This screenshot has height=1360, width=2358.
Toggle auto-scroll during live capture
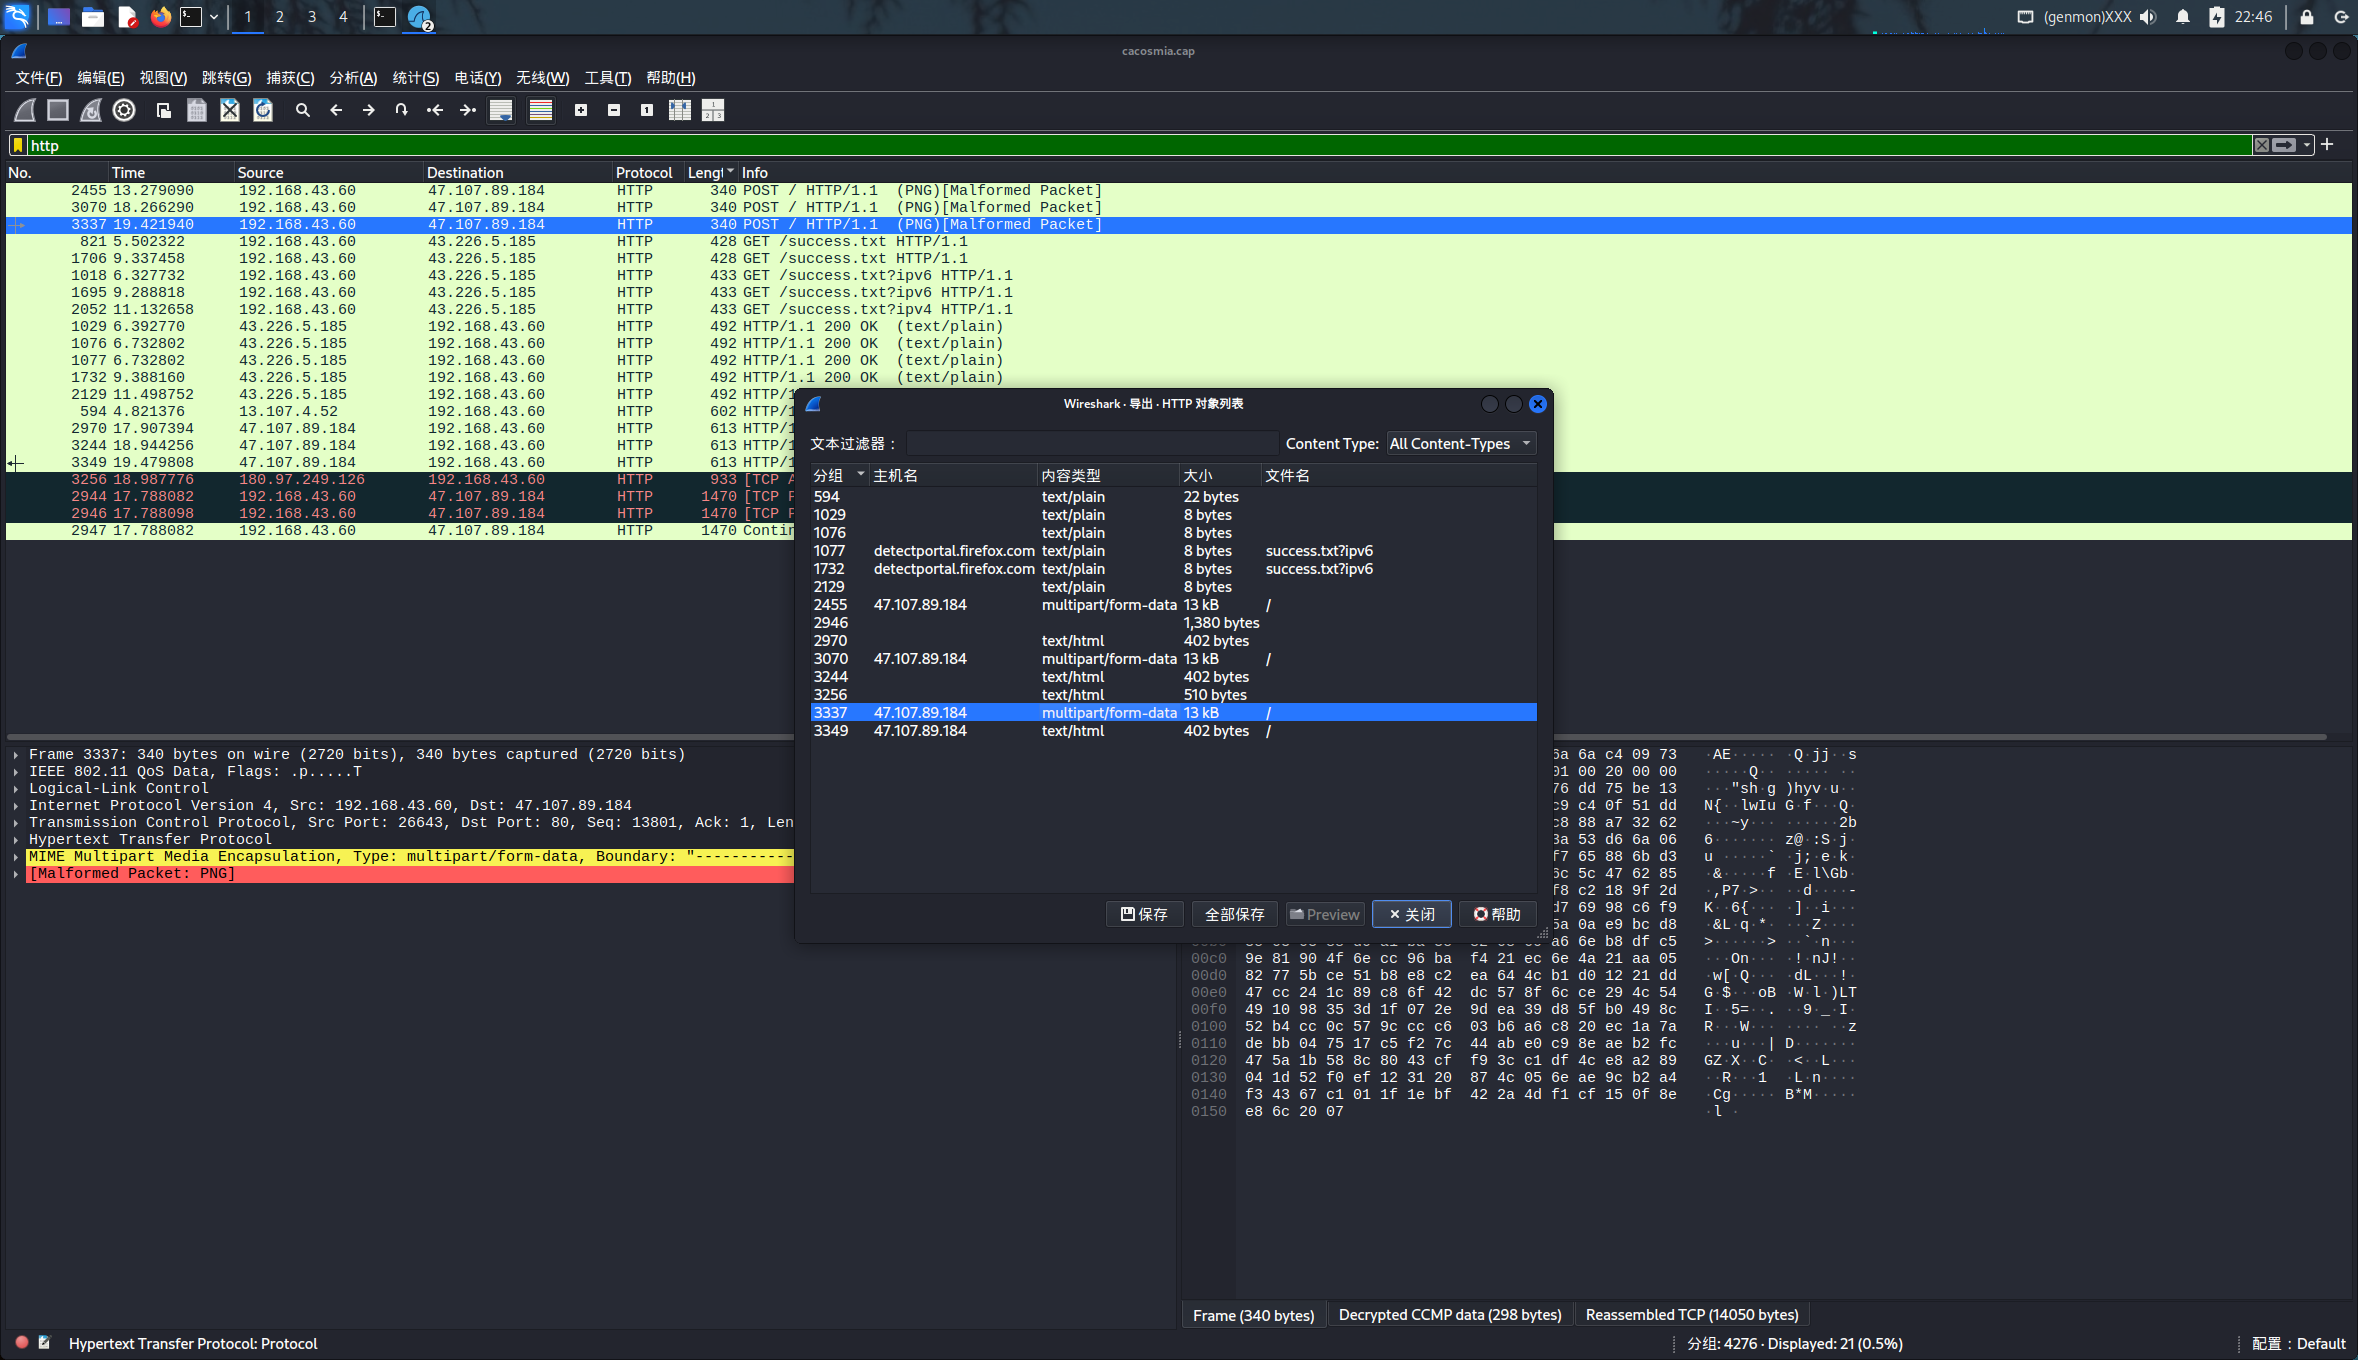[501, 110]
